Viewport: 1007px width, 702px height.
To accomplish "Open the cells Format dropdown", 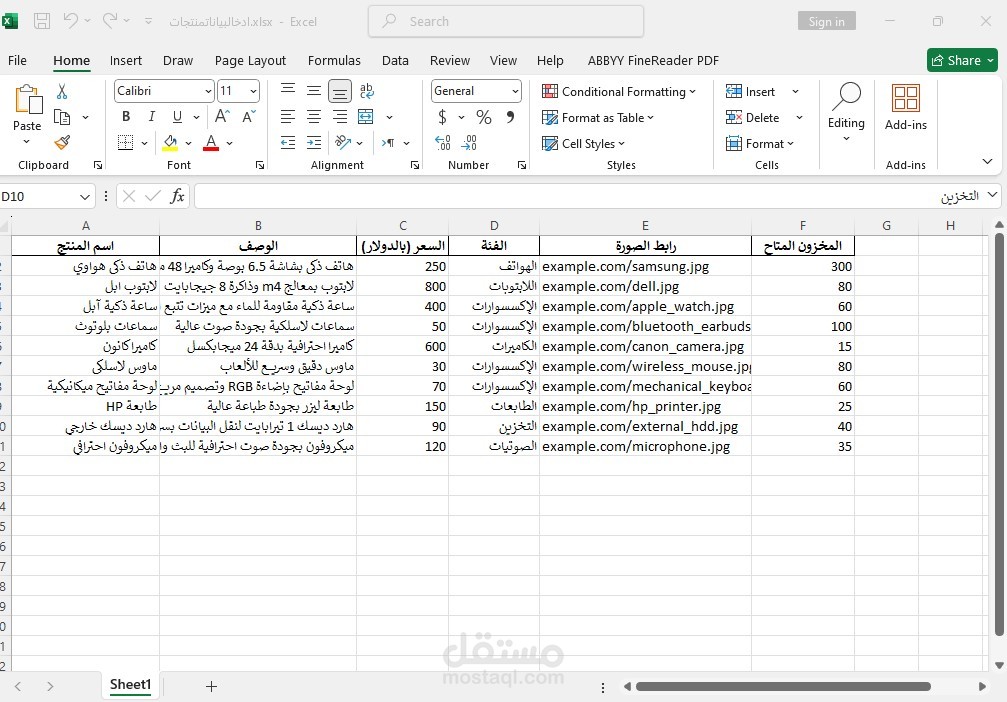I will tap(760, 143).
